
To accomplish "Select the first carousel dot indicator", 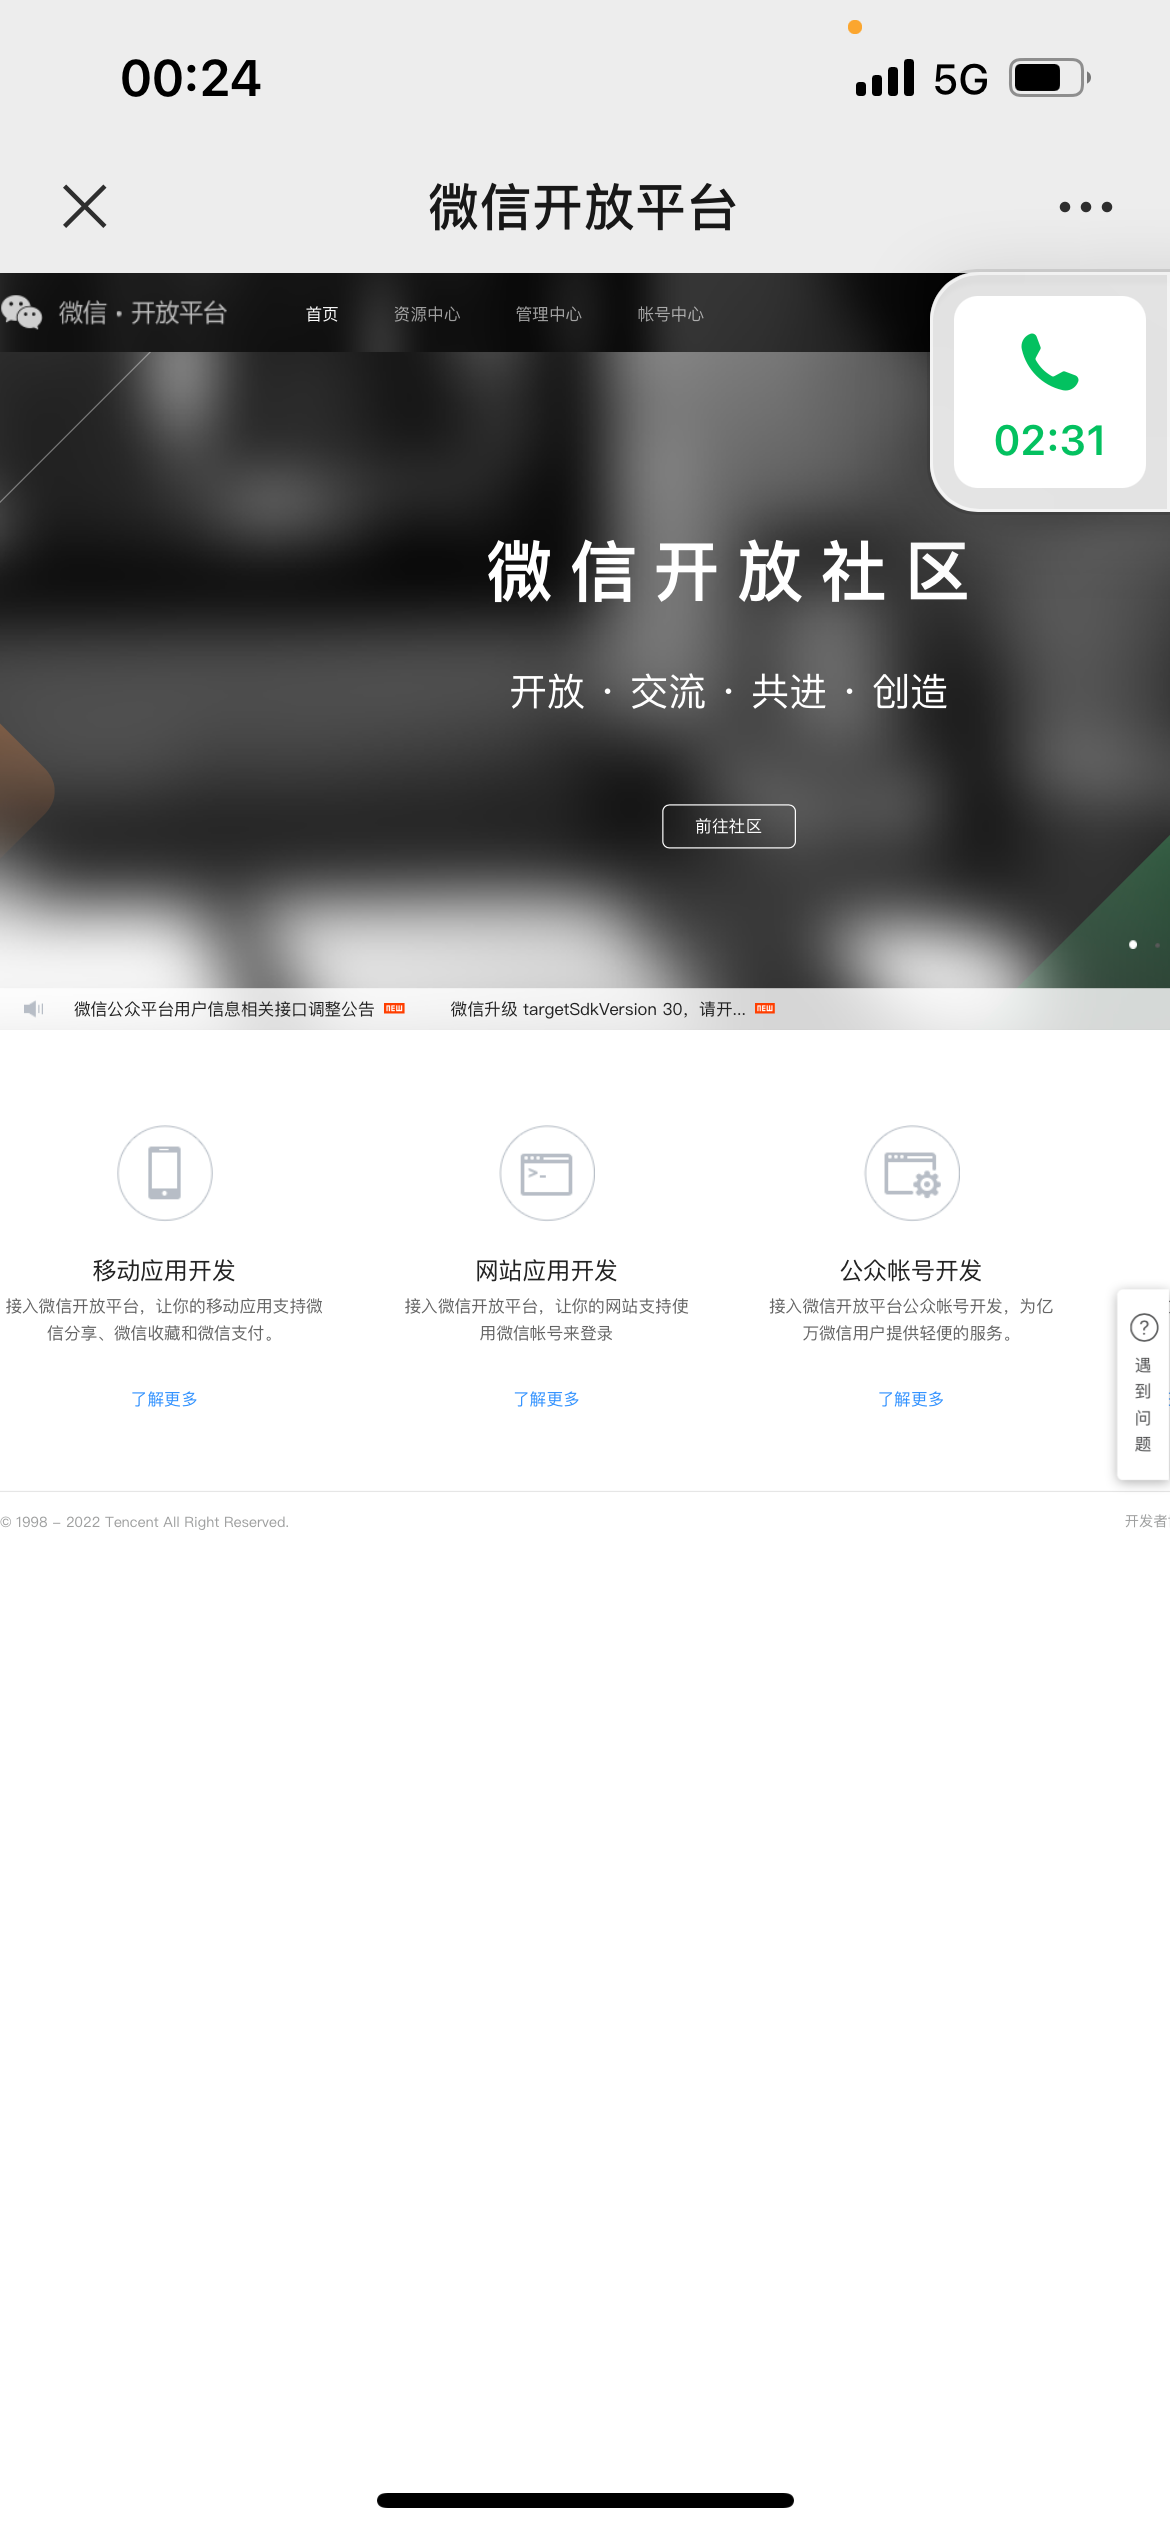I will (1133, 944).
